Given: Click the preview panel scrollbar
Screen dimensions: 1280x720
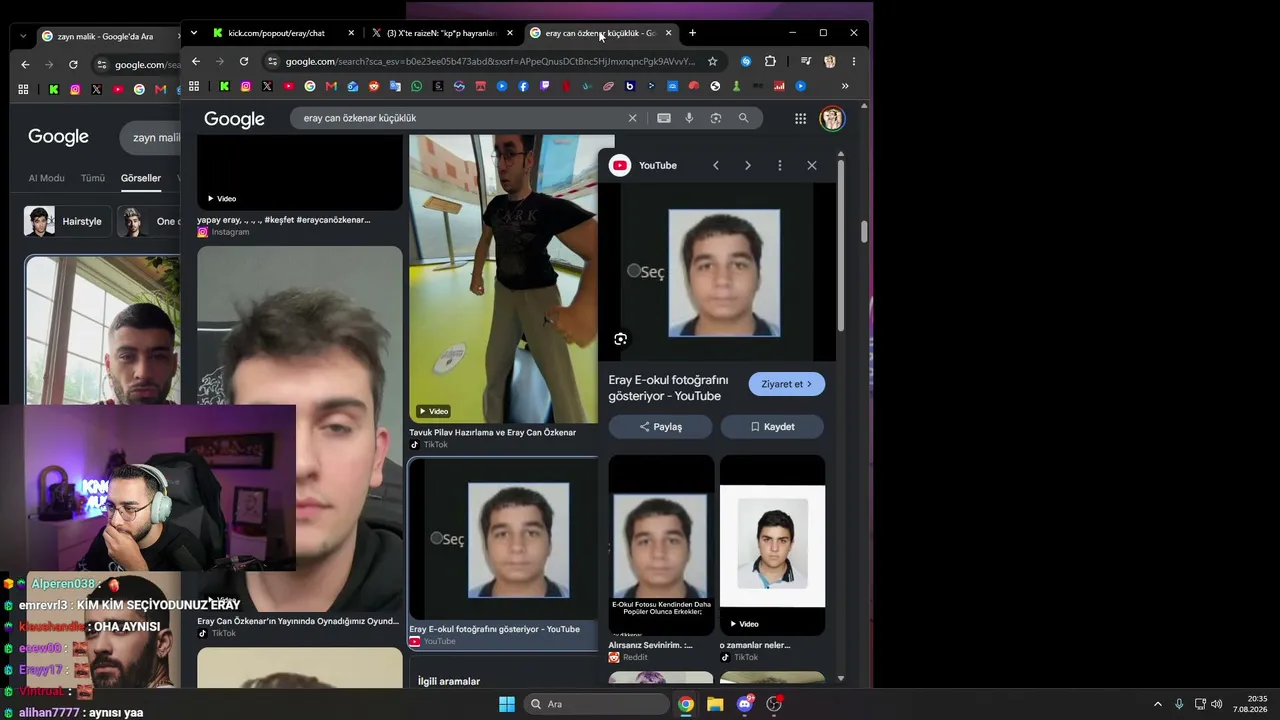Looking at the screenshot, I should [841, 245].
